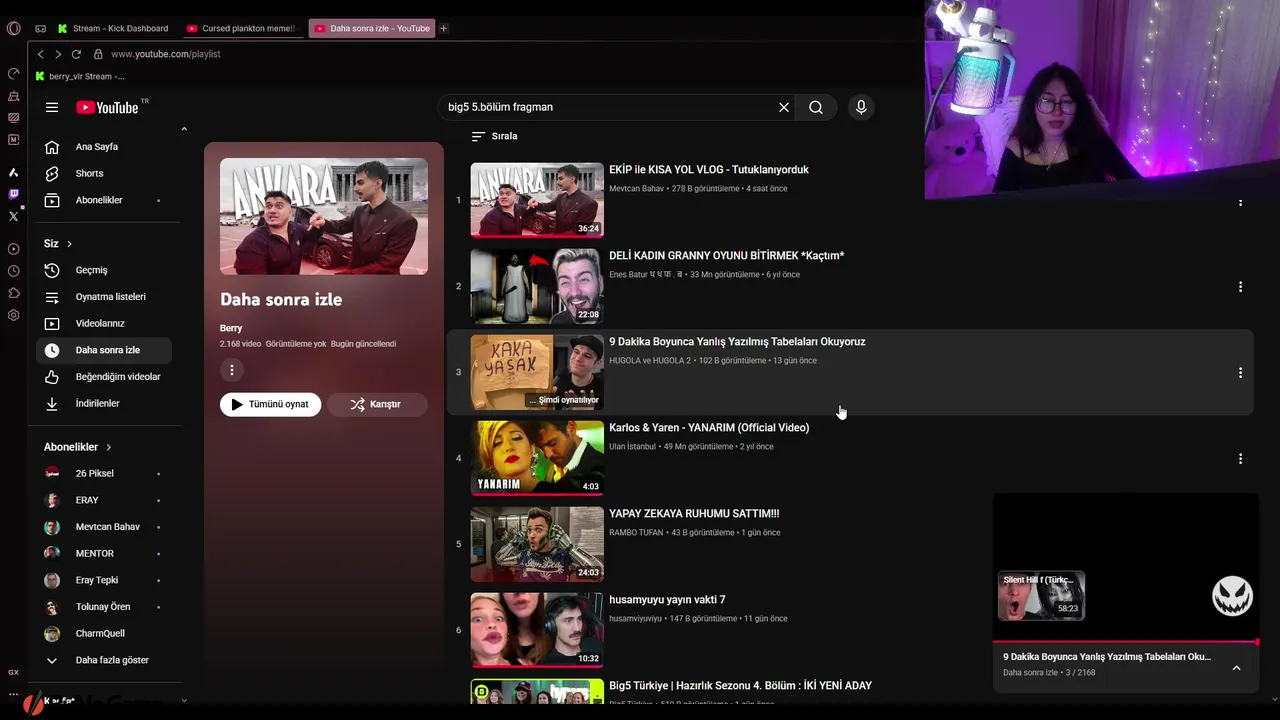
Task: Start voice search with microphone
Action: pos(861,107)
